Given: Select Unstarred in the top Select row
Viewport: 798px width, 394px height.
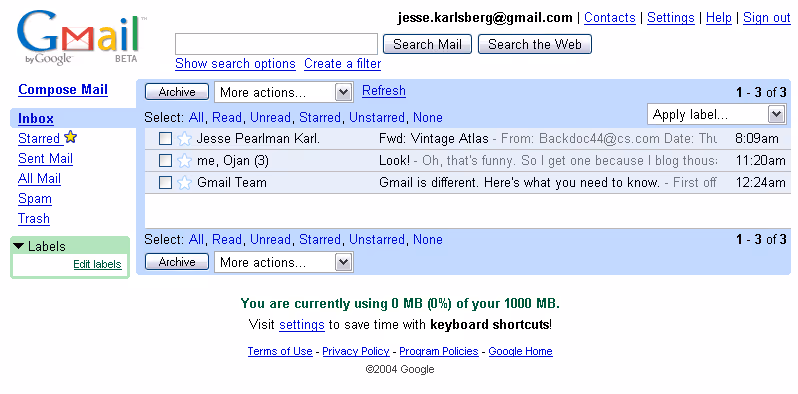Looking at the screenshot, I should click(377, 118).
